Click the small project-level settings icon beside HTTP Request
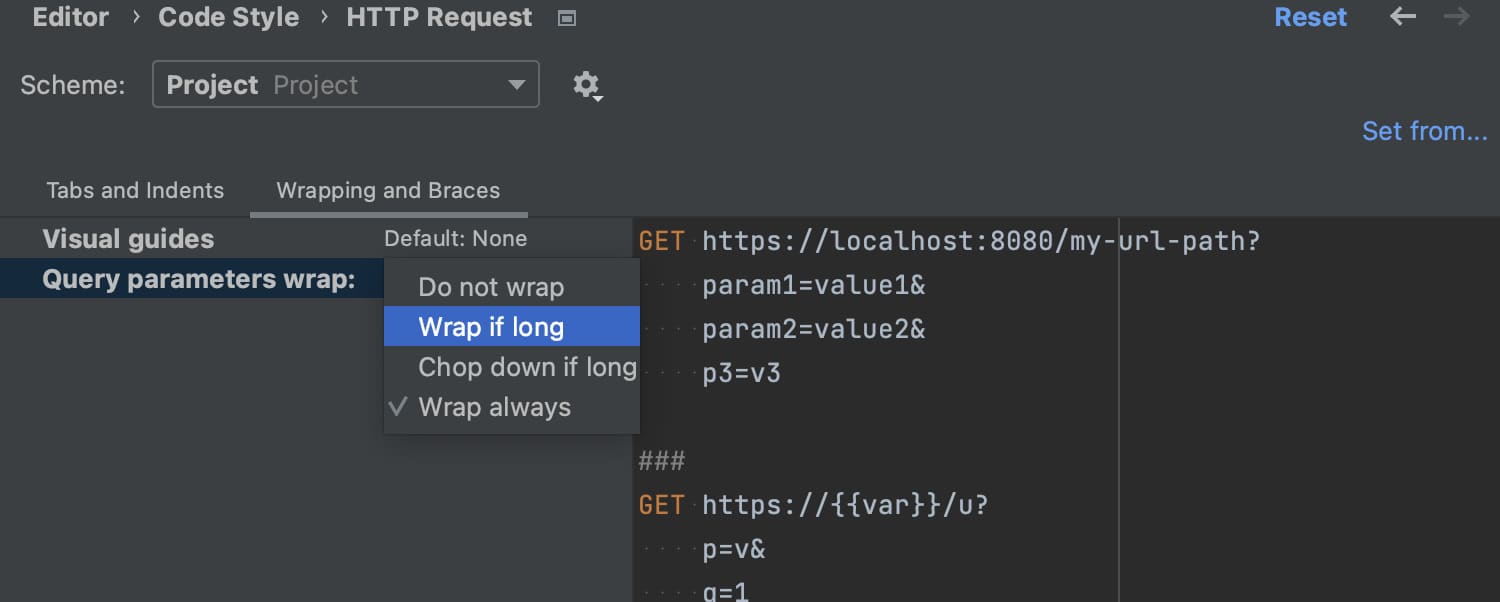The image size is (1500, 602). tap(567, 18)
